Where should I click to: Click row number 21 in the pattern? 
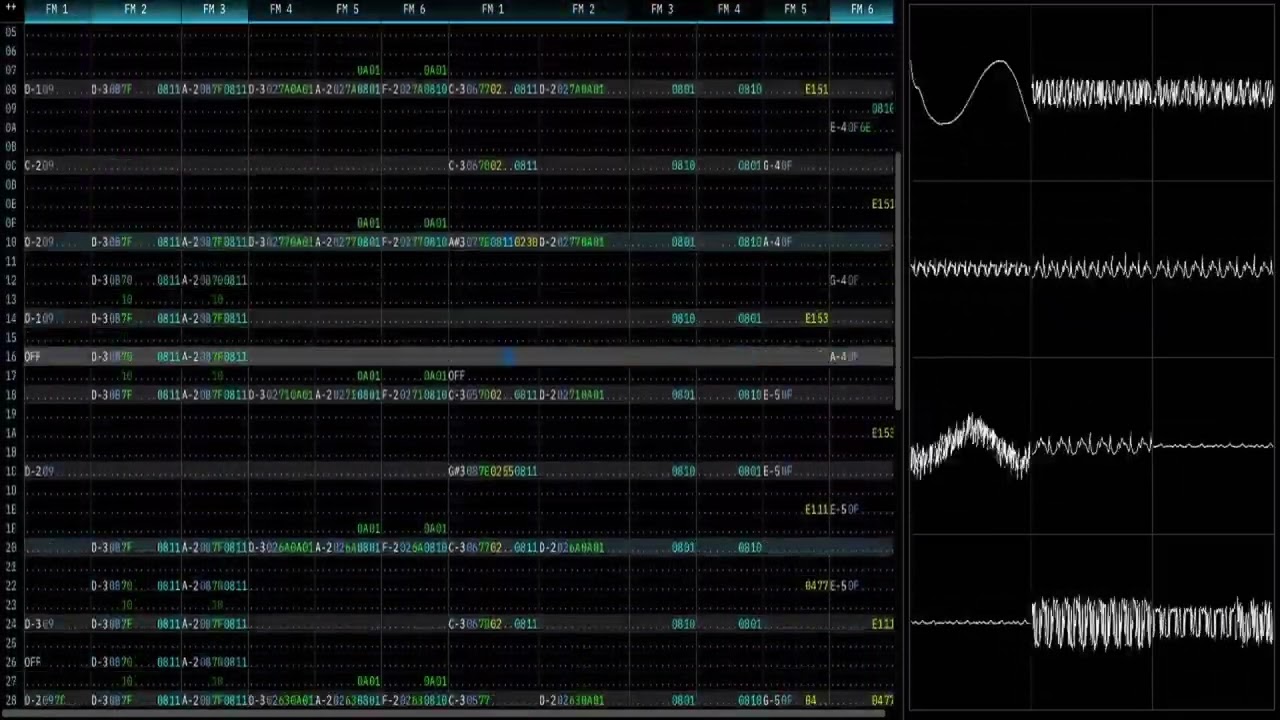pos(11,567)
